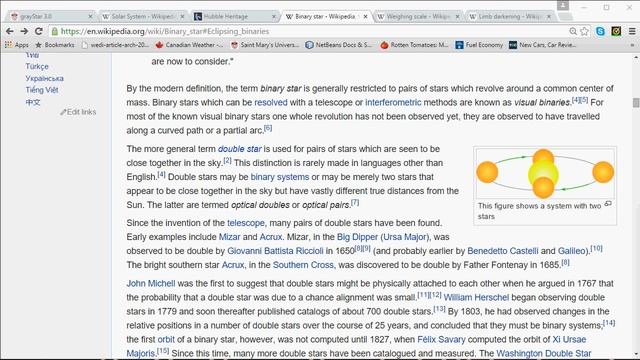Click the scrollbar up arrow
640x360 pixels.
pyautogui.click(x=636, y=57)
